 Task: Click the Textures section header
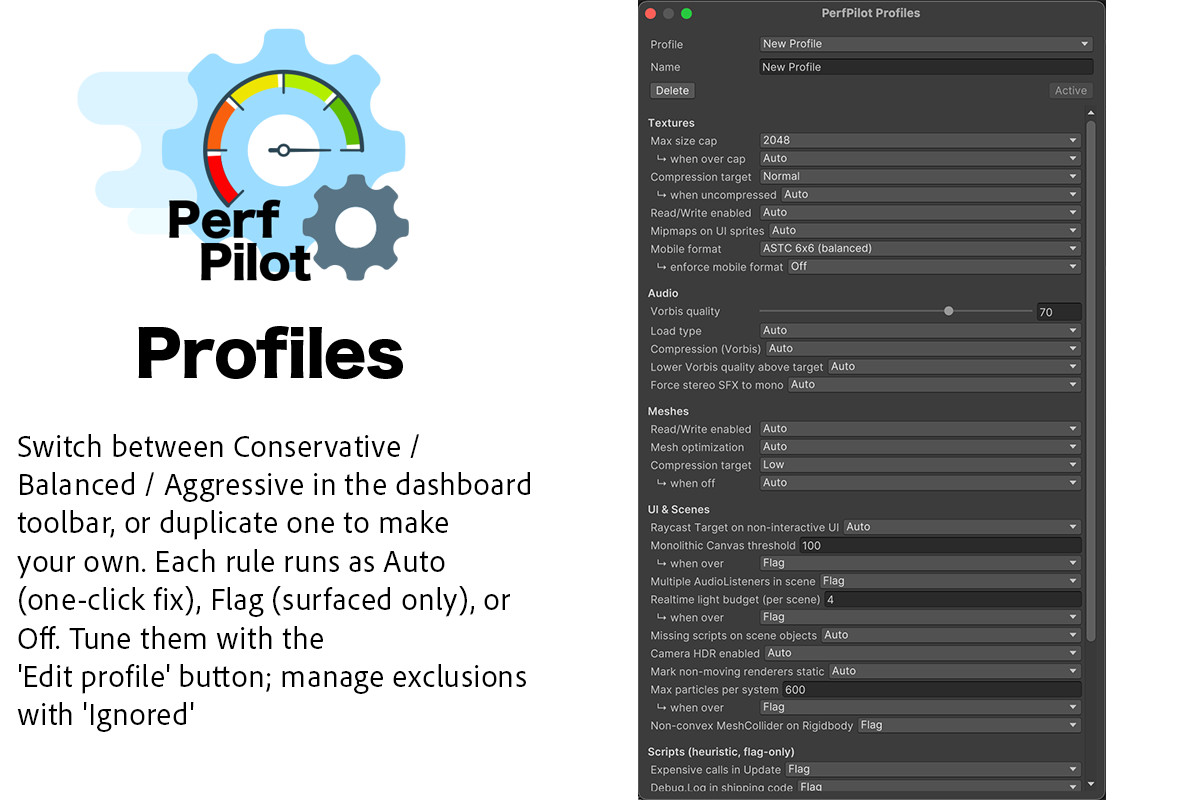point(671,123)
